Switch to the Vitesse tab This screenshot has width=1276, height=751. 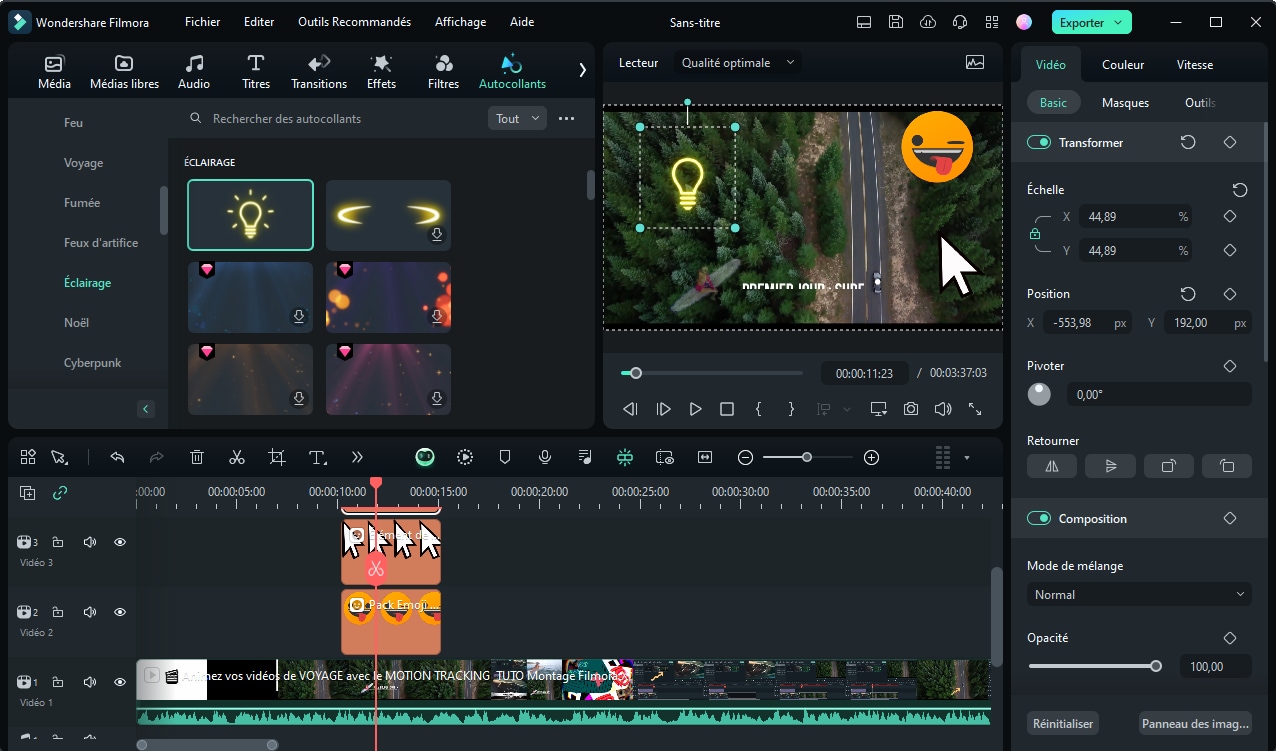click(1195, 64)
